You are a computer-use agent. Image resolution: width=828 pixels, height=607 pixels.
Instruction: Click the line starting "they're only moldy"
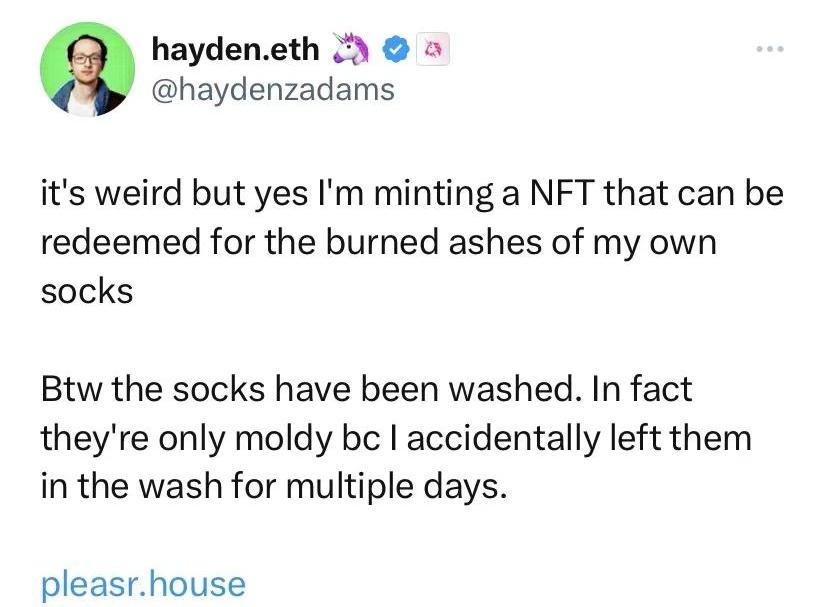coord(395,438)
